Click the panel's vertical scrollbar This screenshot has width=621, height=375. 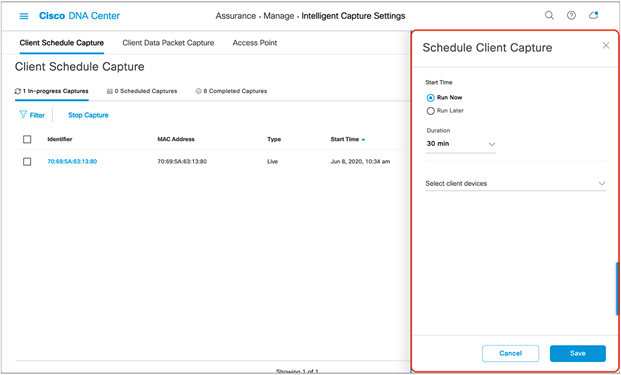click(617, 288)
